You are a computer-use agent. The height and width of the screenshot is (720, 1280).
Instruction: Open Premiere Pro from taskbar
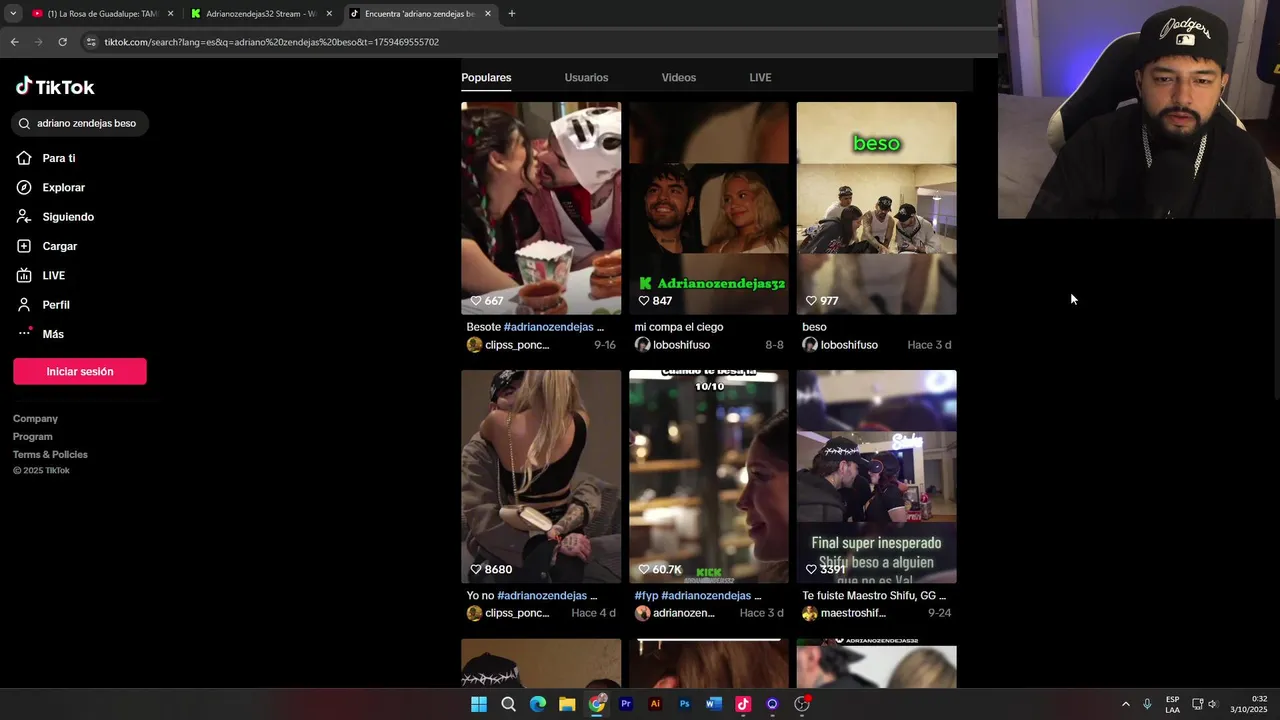[626, 704]
